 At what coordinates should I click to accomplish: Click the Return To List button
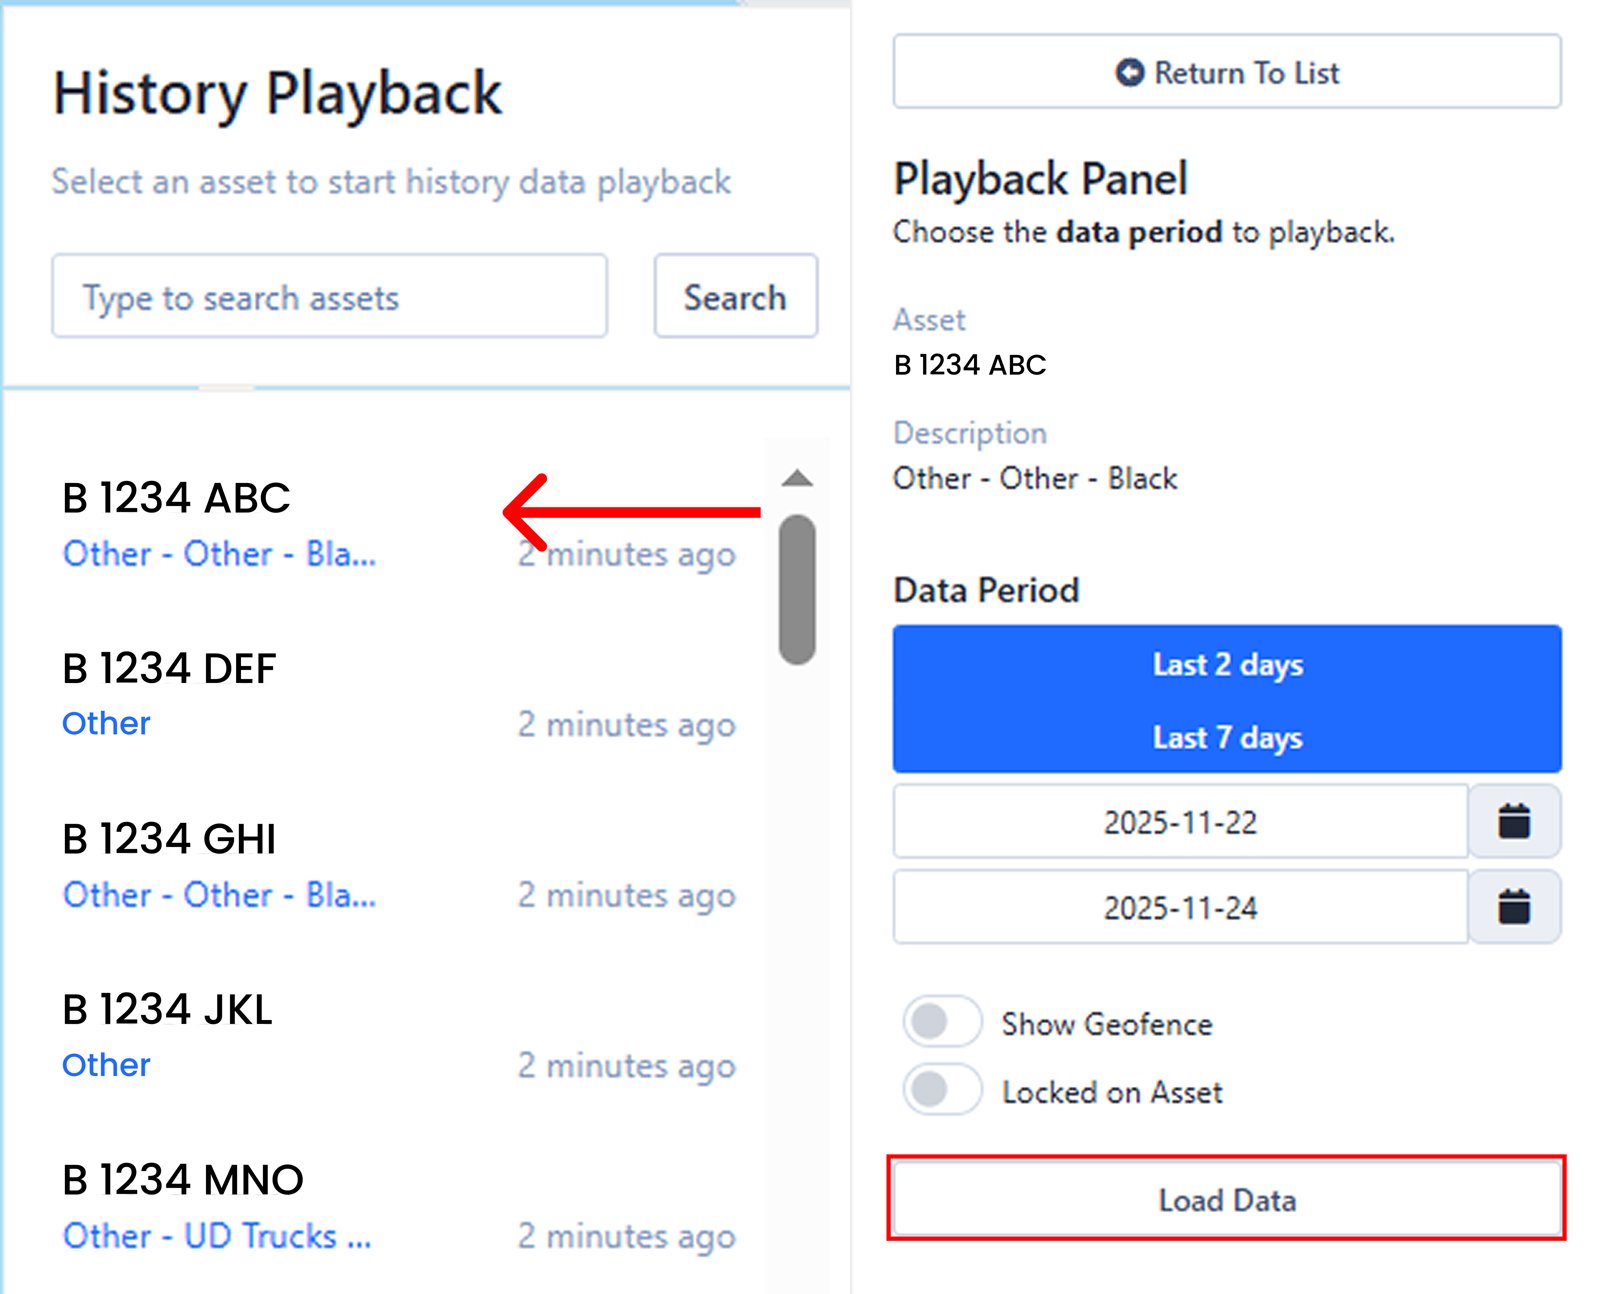pos(1228,71)
